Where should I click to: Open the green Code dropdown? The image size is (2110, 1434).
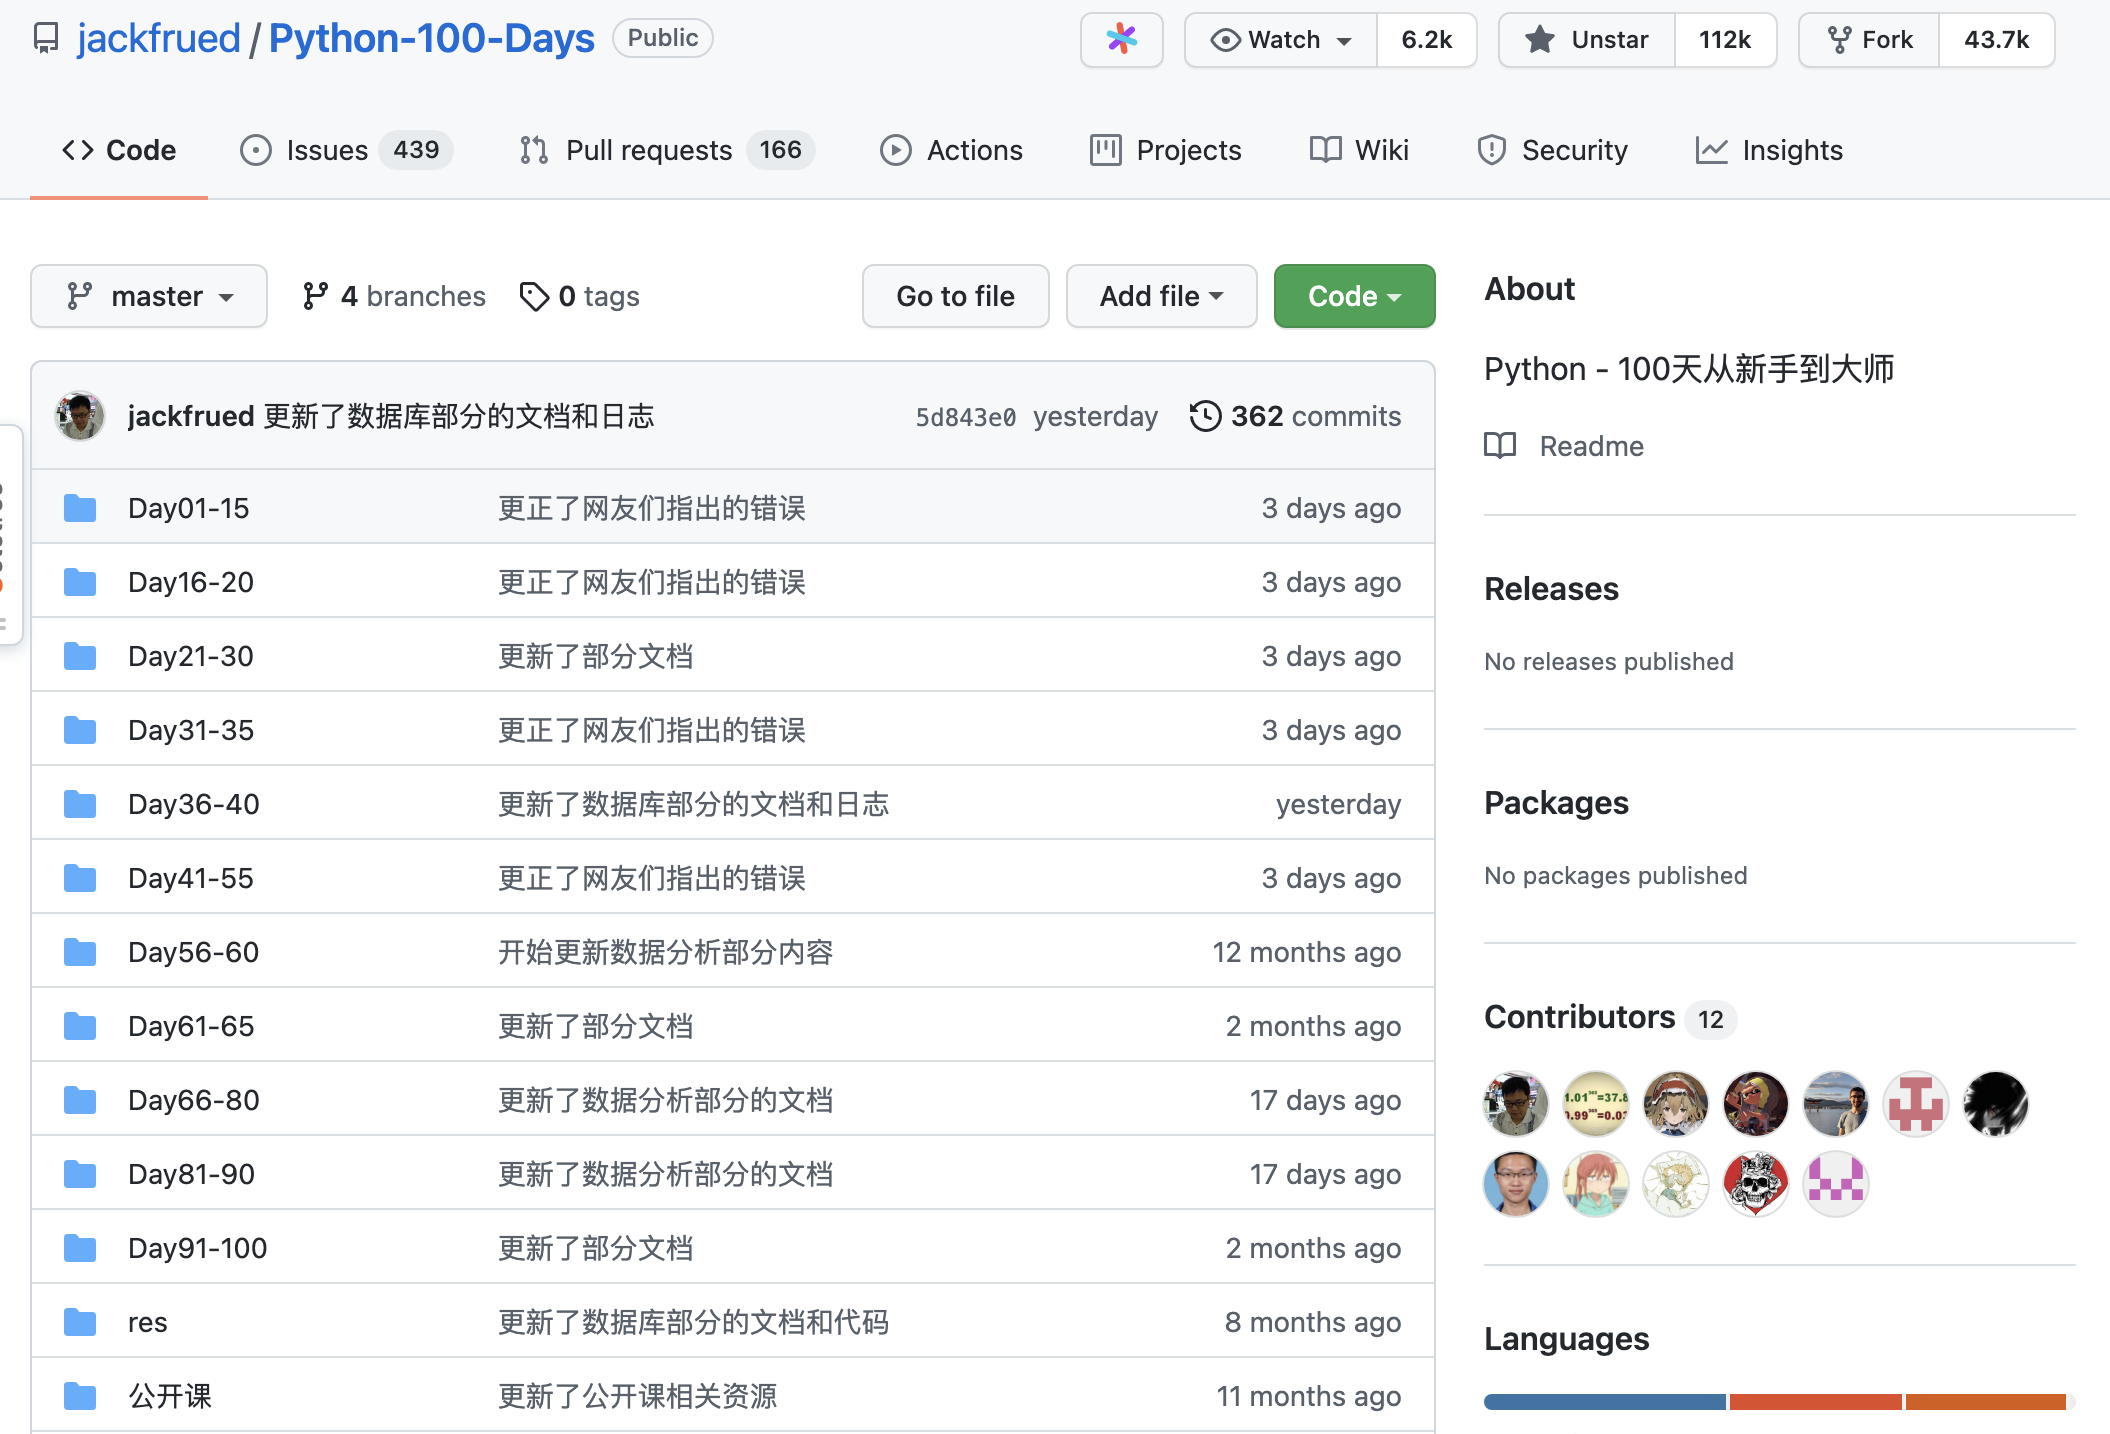coord(1354,296)
